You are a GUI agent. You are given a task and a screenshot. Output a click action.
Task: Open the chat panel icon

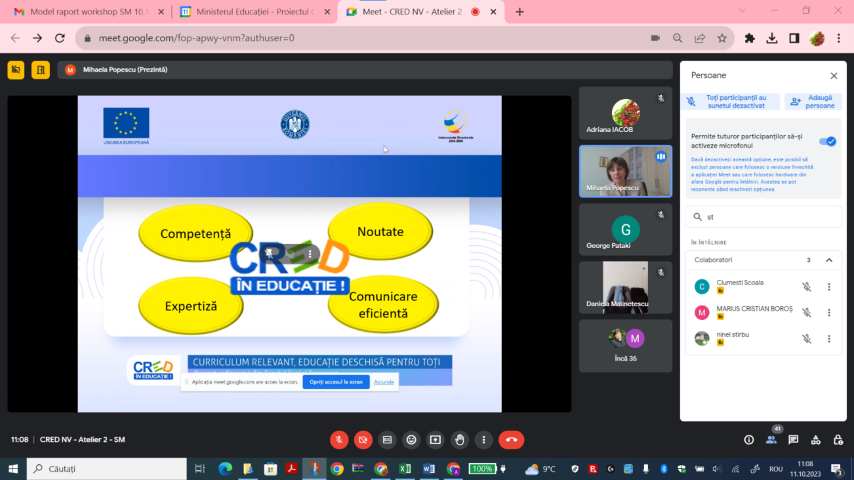tap(793, 439)
